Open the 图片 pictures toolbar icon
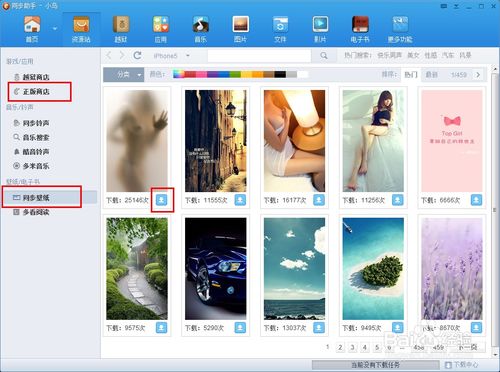This screenshot has height=372, width=500. (240, 29)
